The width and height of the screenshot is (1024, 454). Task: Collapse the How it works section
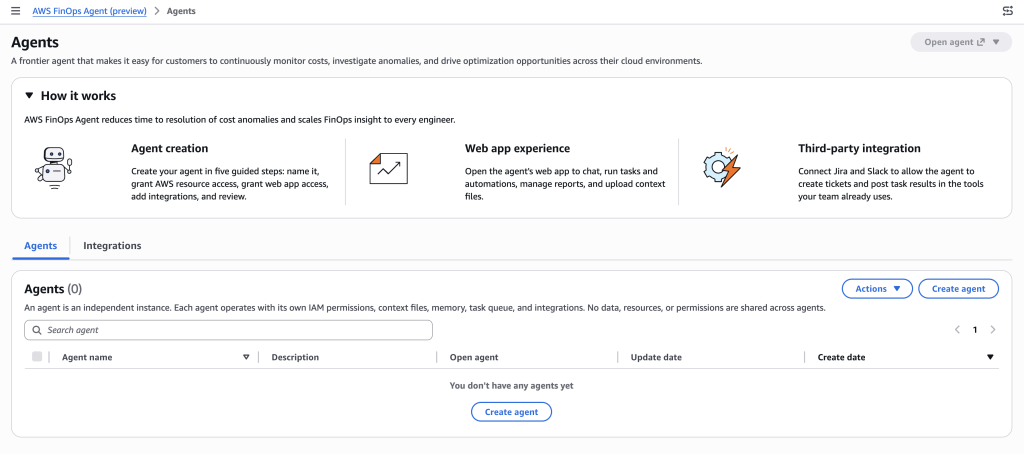[x=29, y=95]
